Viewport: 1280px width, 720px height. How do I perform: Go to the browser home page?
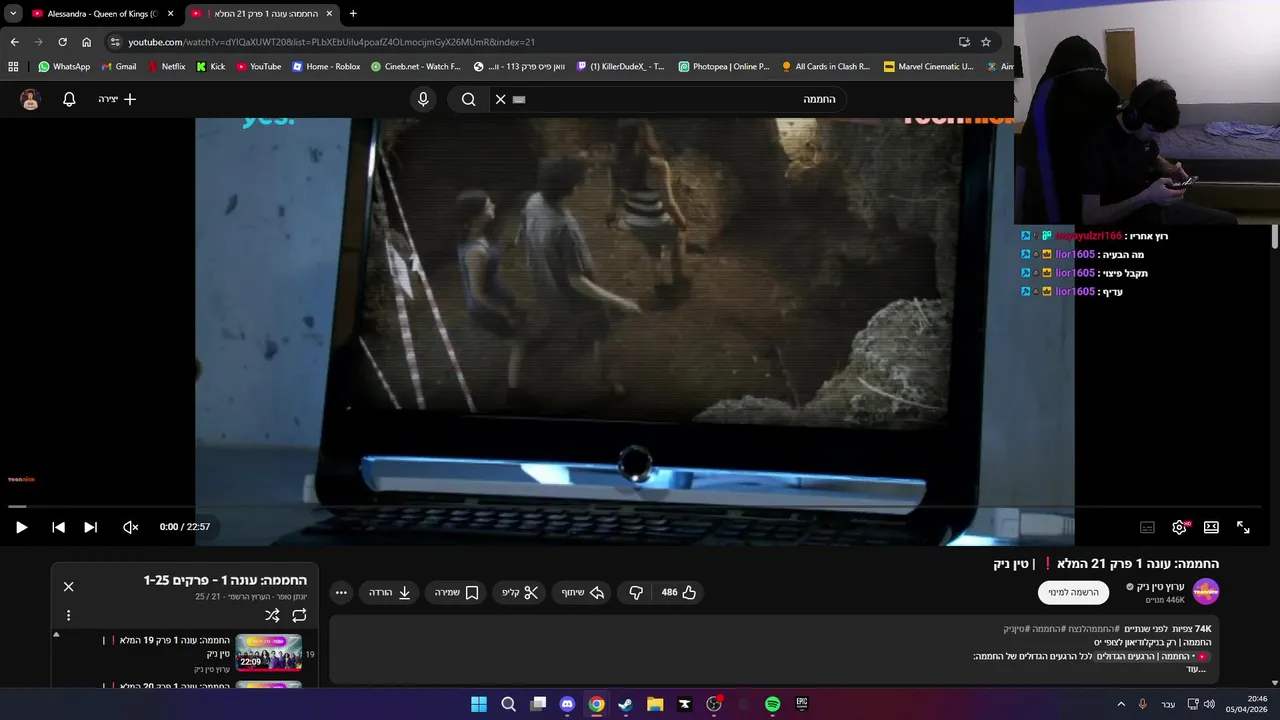[86, 42]
